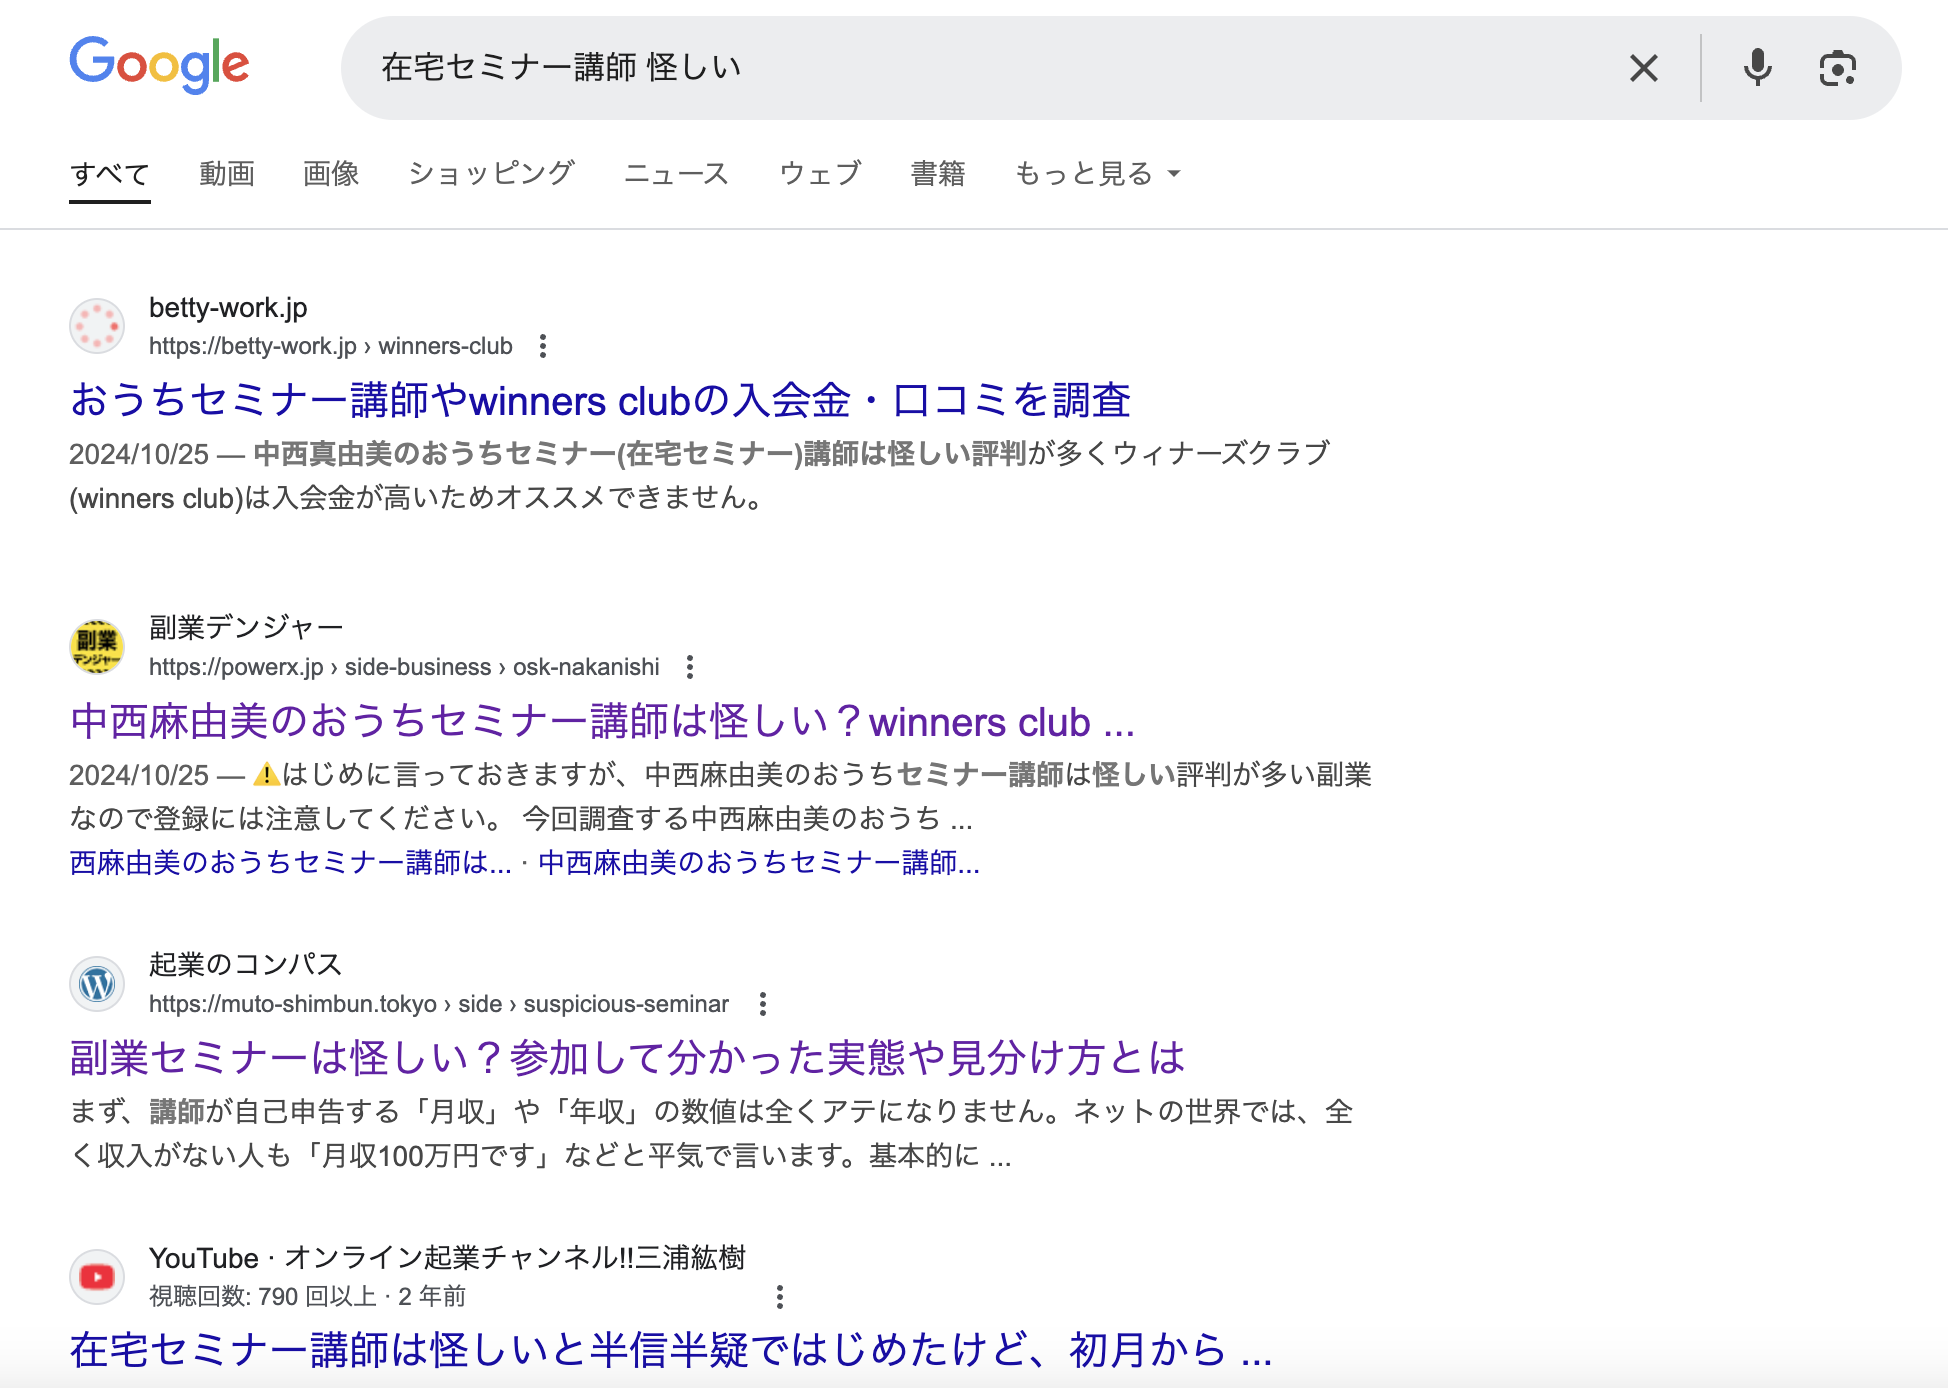Click the betty-work.jp site favicon
The image size is (1948, 1388).
(x=97, y=326)
